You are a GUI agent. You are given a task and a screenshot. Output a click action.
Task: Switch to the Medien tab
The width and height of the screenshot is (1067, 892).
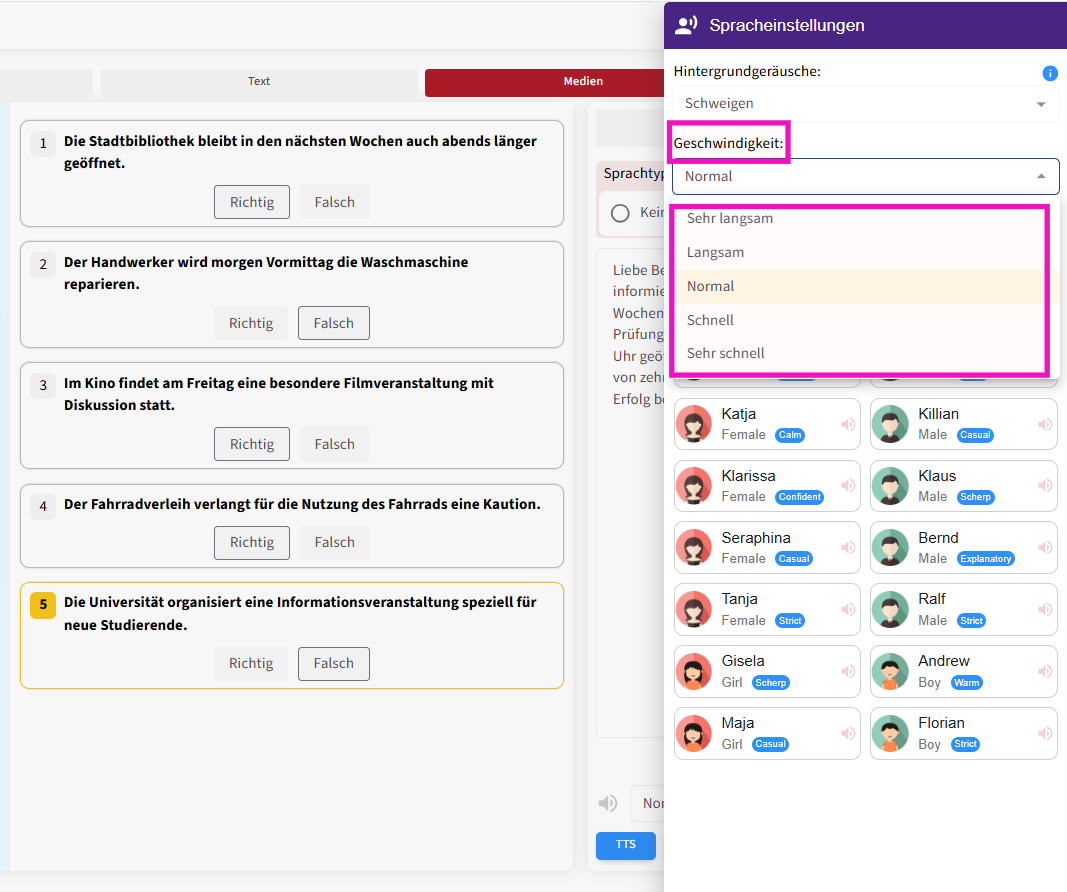point(583,82)
